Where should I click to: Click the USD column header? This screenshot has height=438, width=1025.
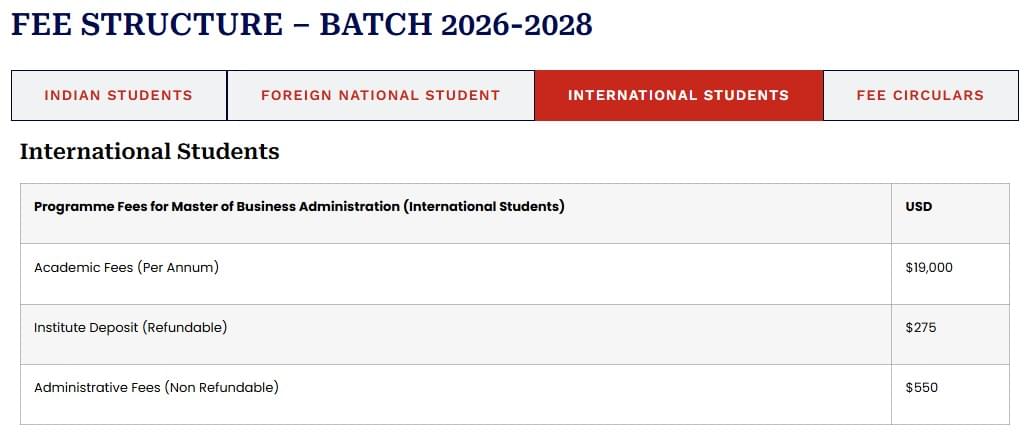click(x=918, y=207)
